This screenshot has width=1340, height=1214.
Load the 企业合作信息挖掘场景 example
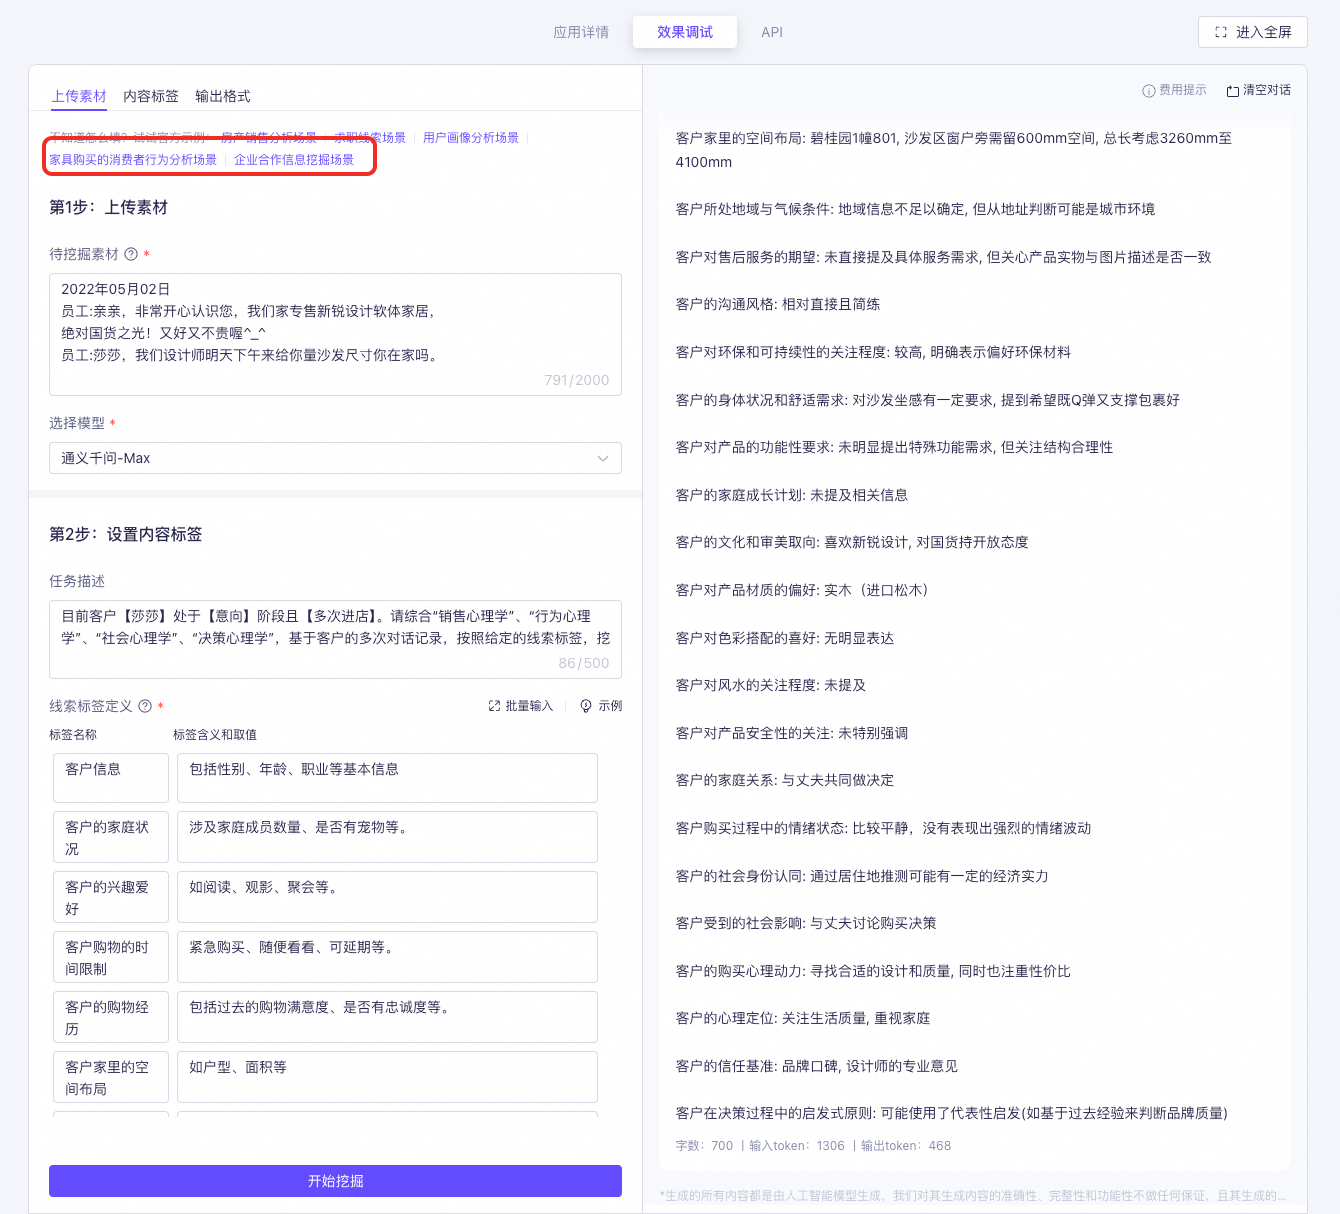[294, 160]
